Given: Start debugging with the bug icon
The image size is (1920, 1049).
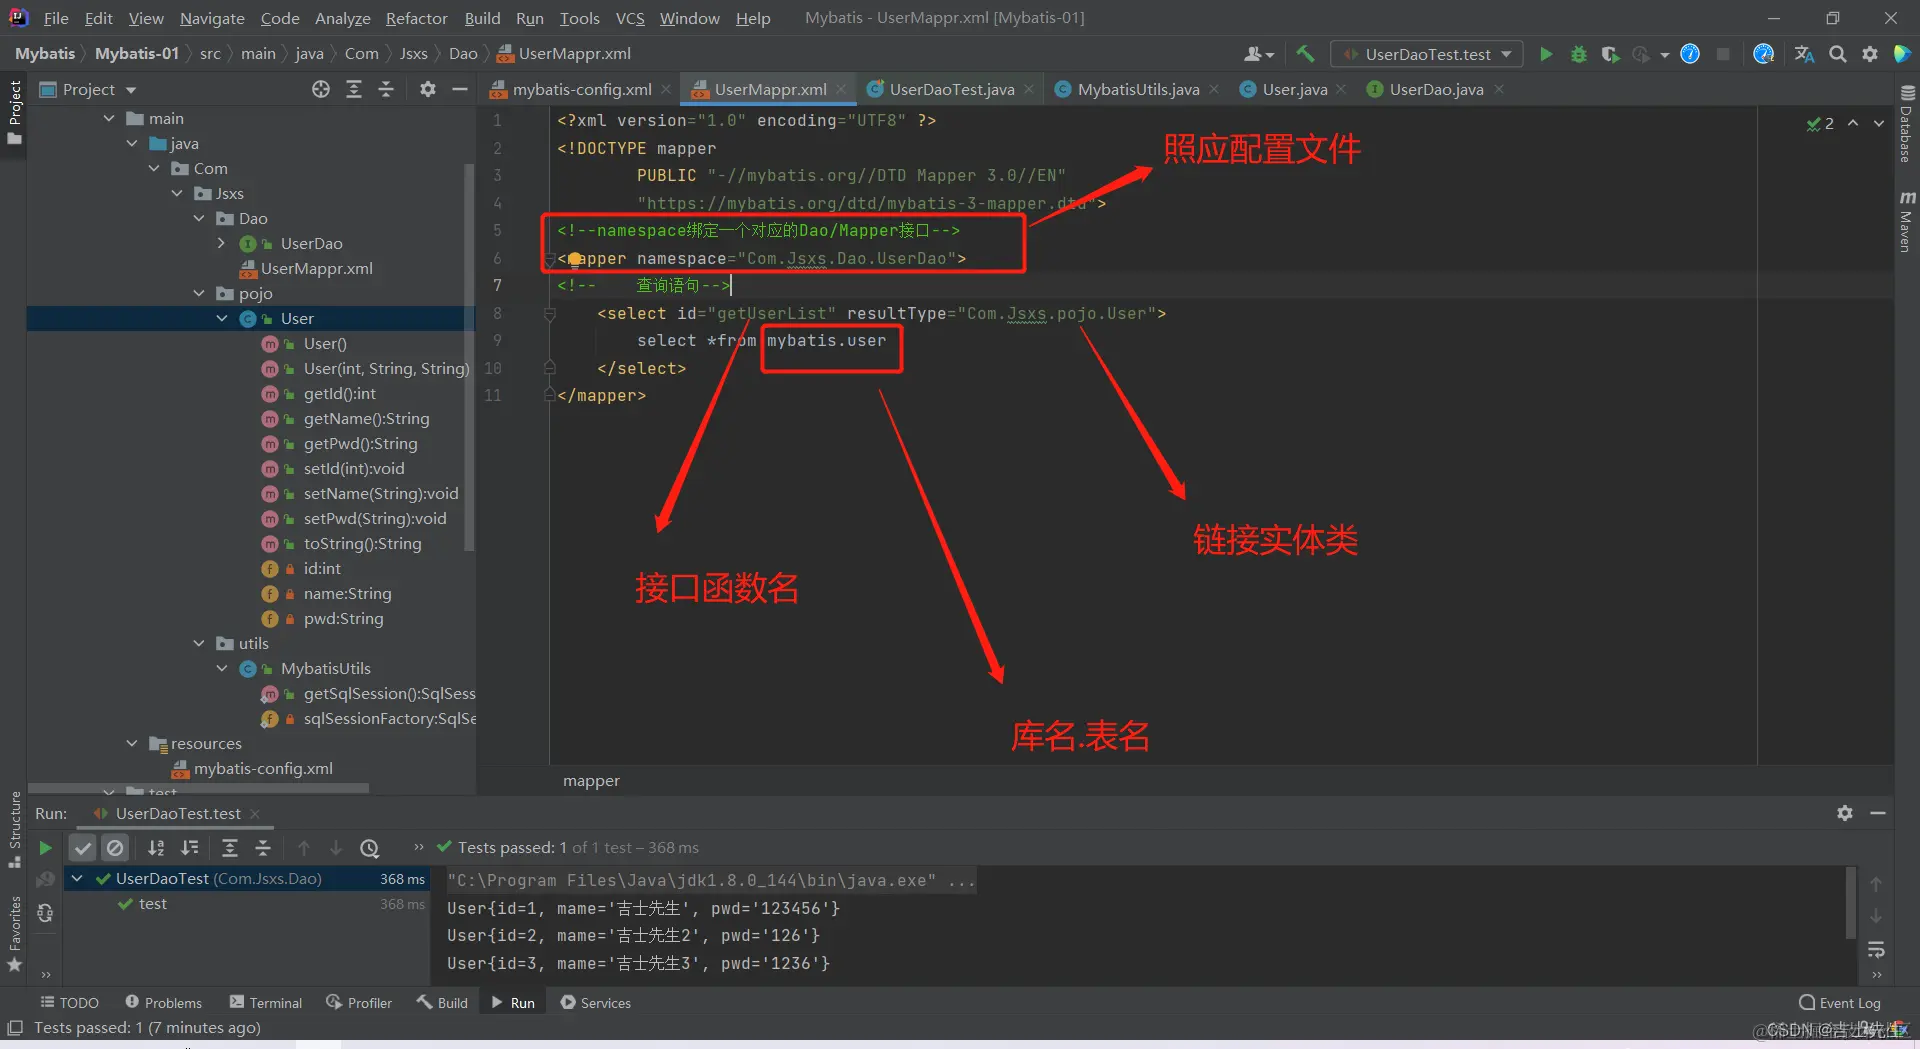Looking at the screenshot, I should coord(1579,54).
